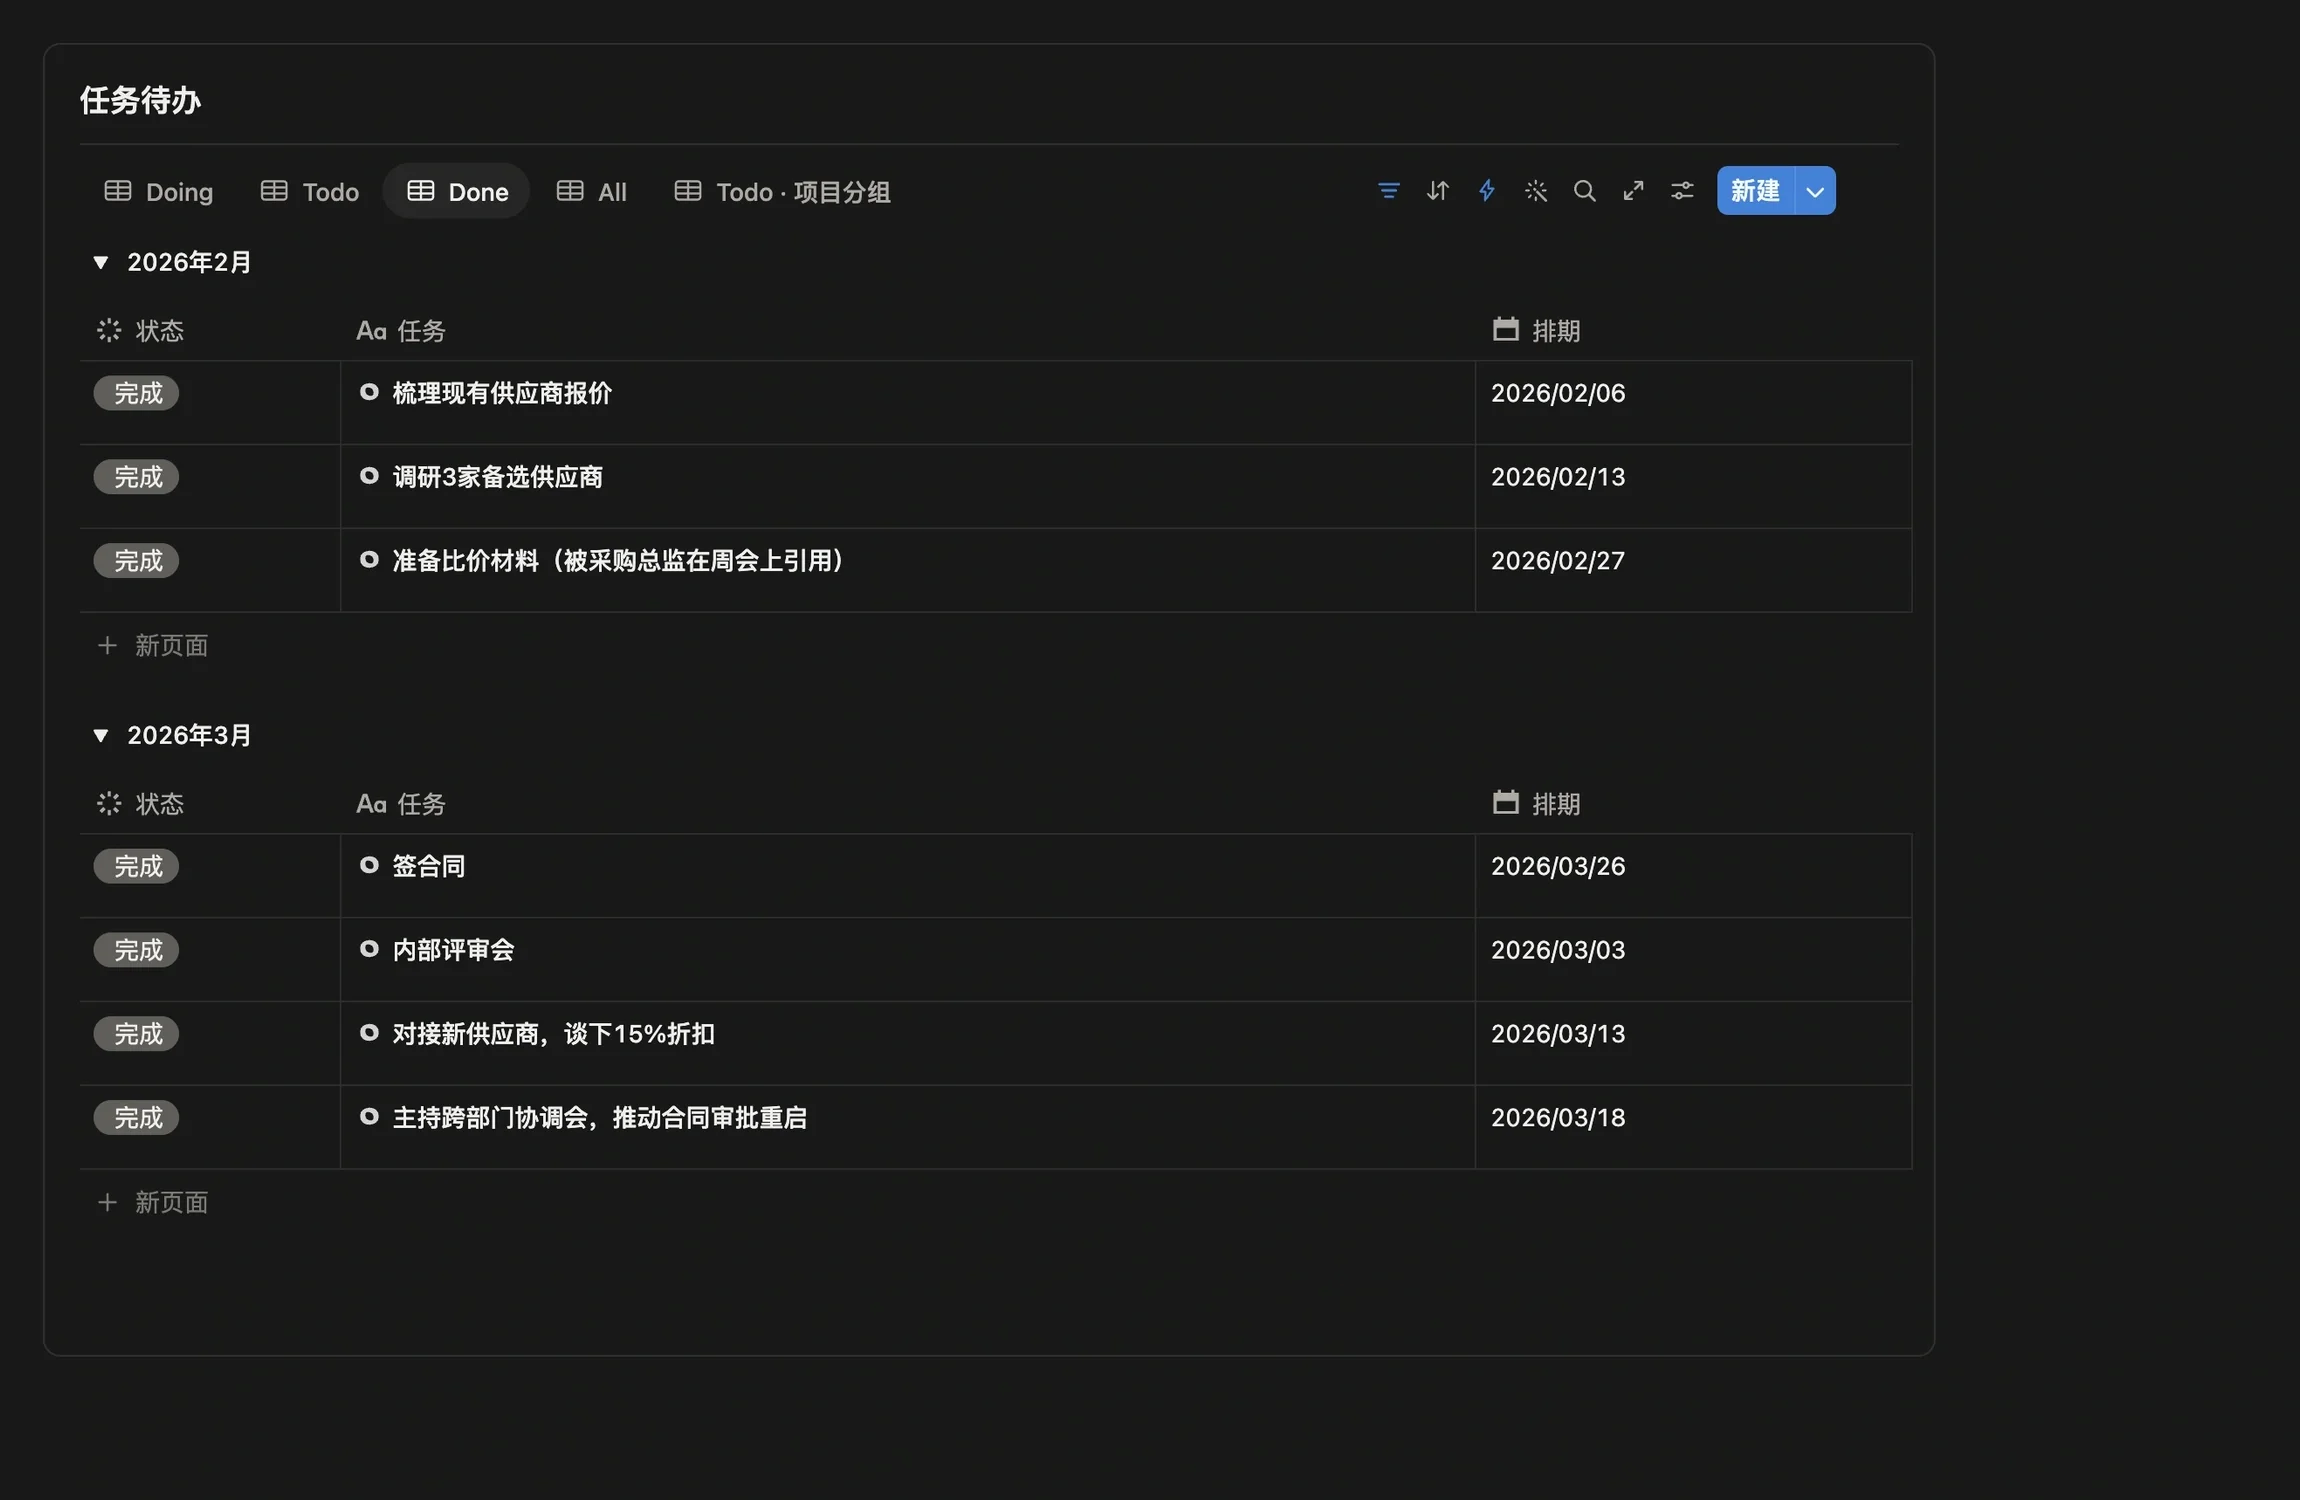
Task: Click the 2026年2月 group label
Action: click(189, 262)
